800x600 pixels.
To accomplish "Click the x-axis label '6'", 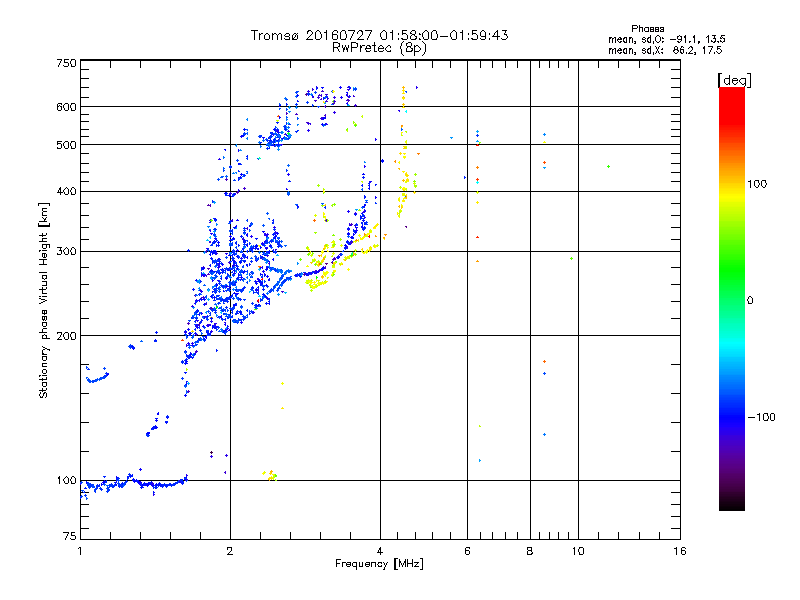I will pyautogui.click(x=467, y=551).
